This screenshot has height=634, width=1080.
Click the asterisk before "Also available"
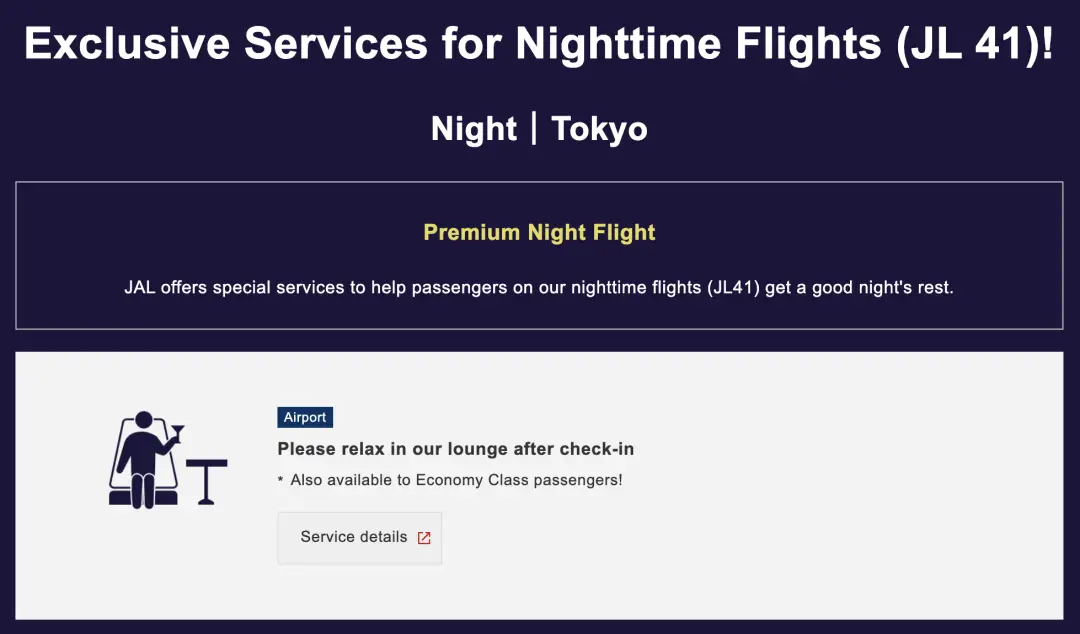click(281, 481)
